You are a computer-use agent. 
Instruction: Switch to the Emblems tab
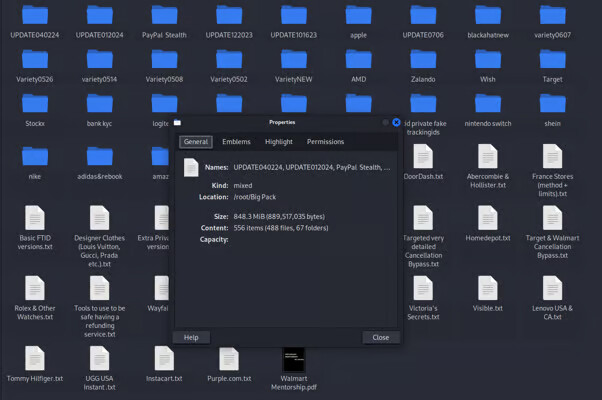(x=236, y=142)
